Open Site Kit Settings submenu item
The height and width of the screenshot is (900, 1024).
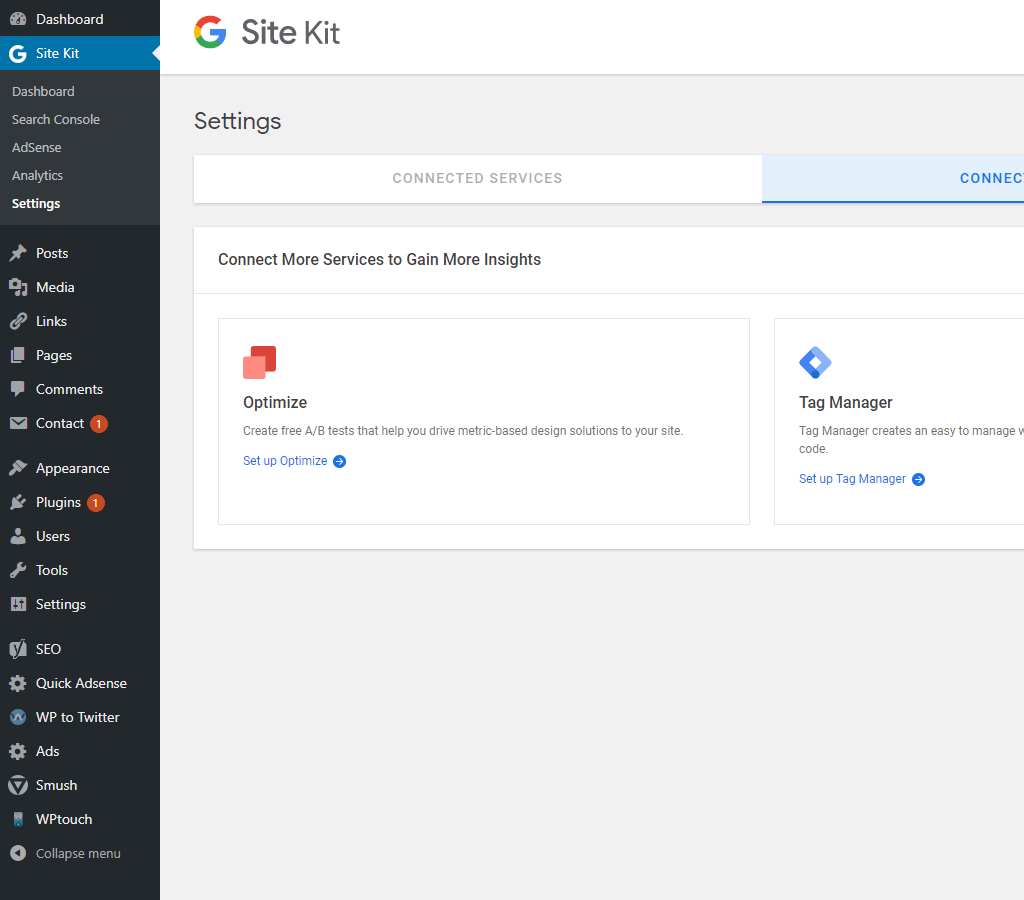[x=36, y=204]
